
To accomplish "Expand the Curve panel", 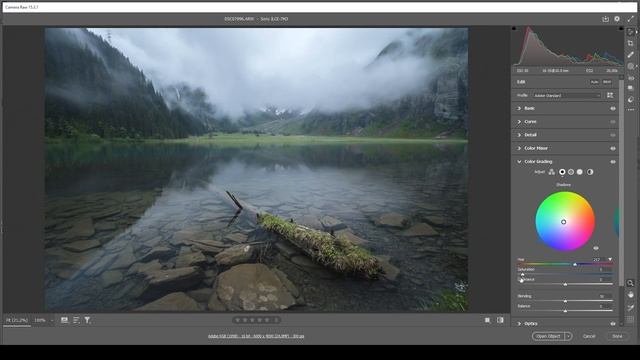I will pos(519,122).
